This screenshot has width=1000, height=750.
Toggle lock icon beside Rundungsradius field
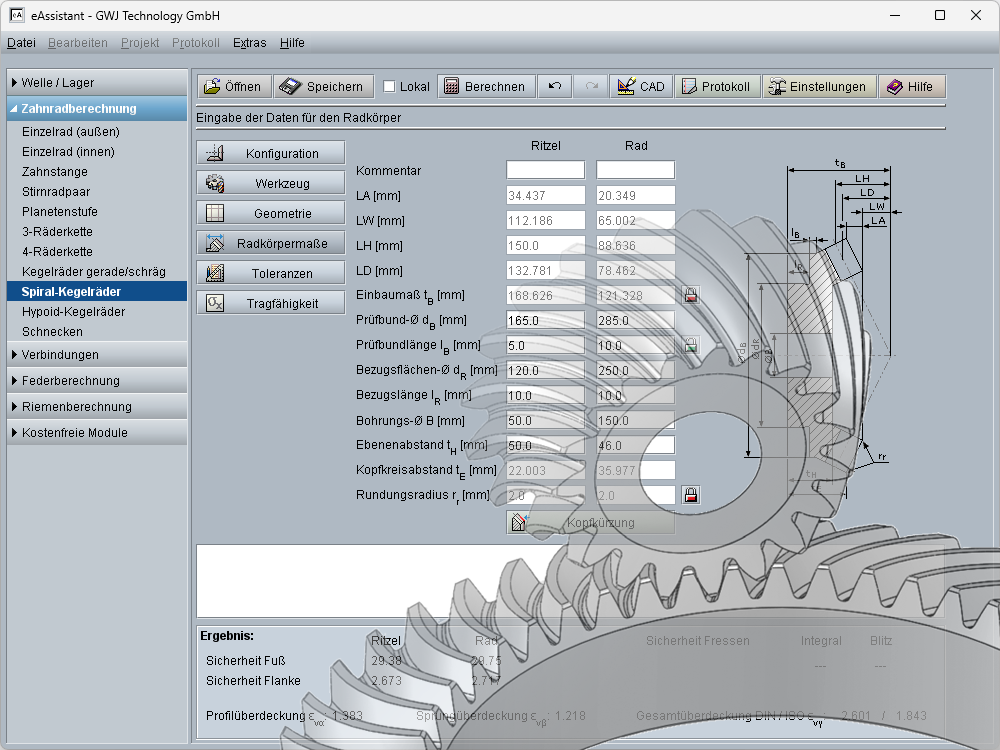(x=691, y=495)
